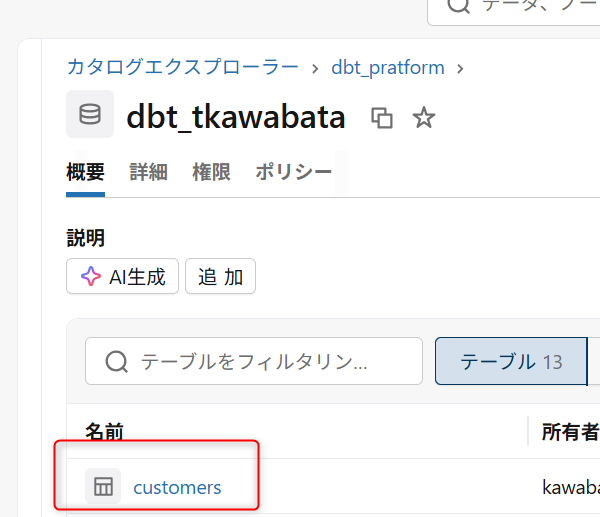Viewport: 600px width, 517px height.
Task: Select the テーブル 13 filter tab
Action: (510, 361)
